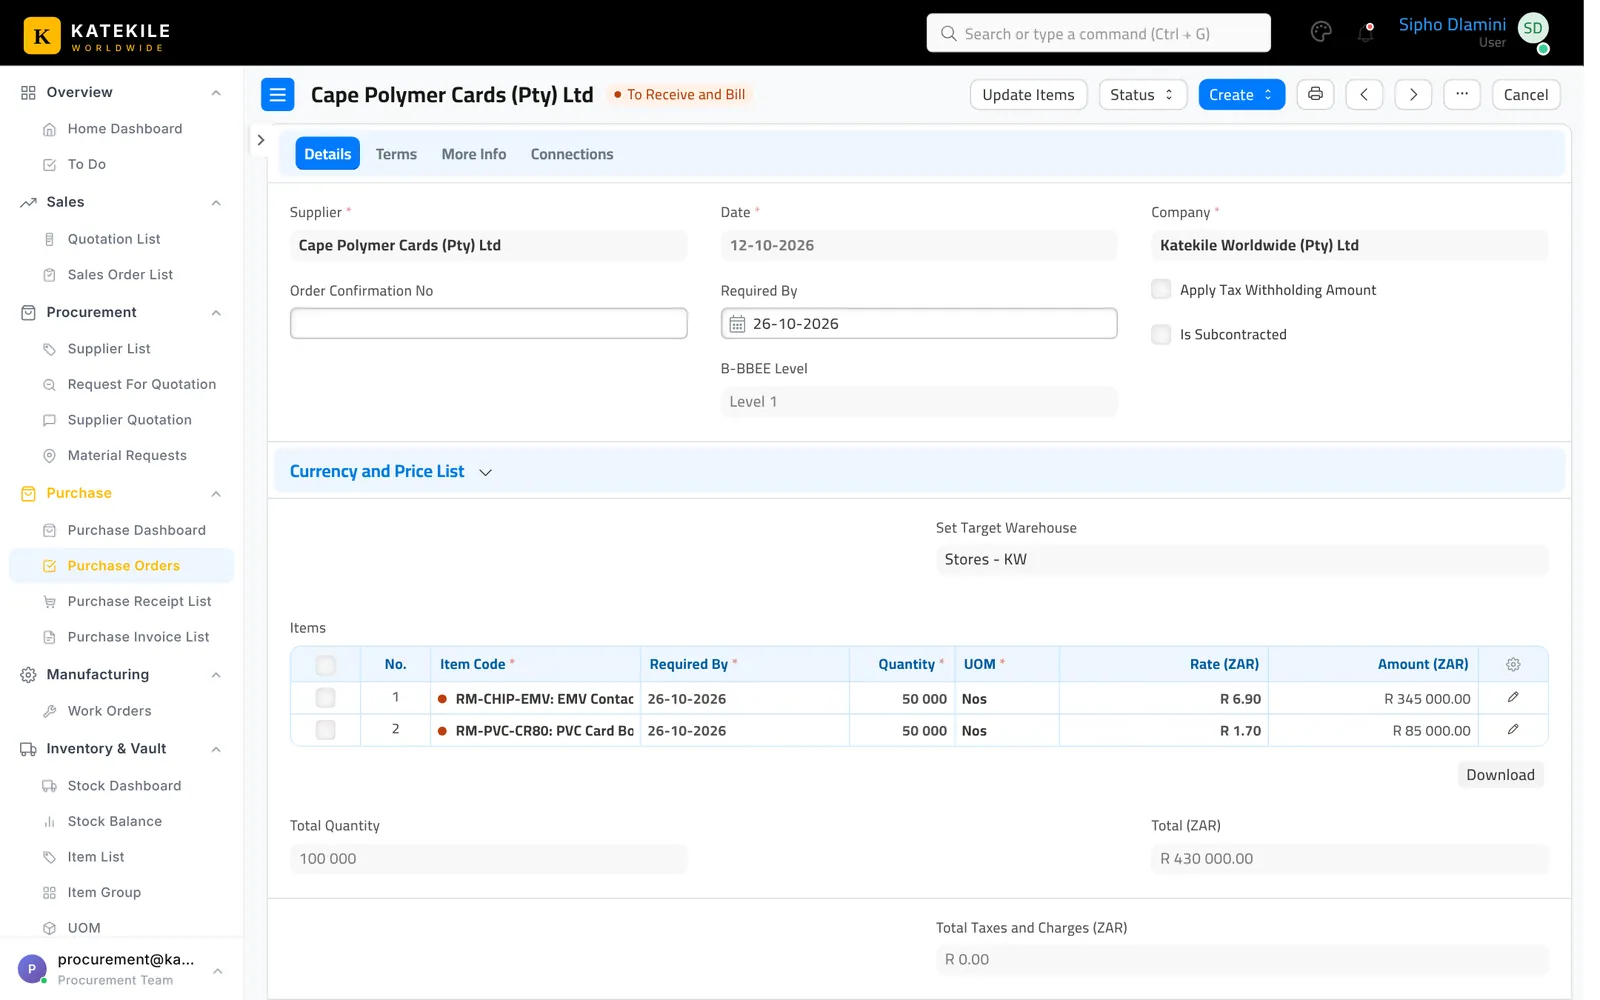Select the Details tab

tap(327, 154)
